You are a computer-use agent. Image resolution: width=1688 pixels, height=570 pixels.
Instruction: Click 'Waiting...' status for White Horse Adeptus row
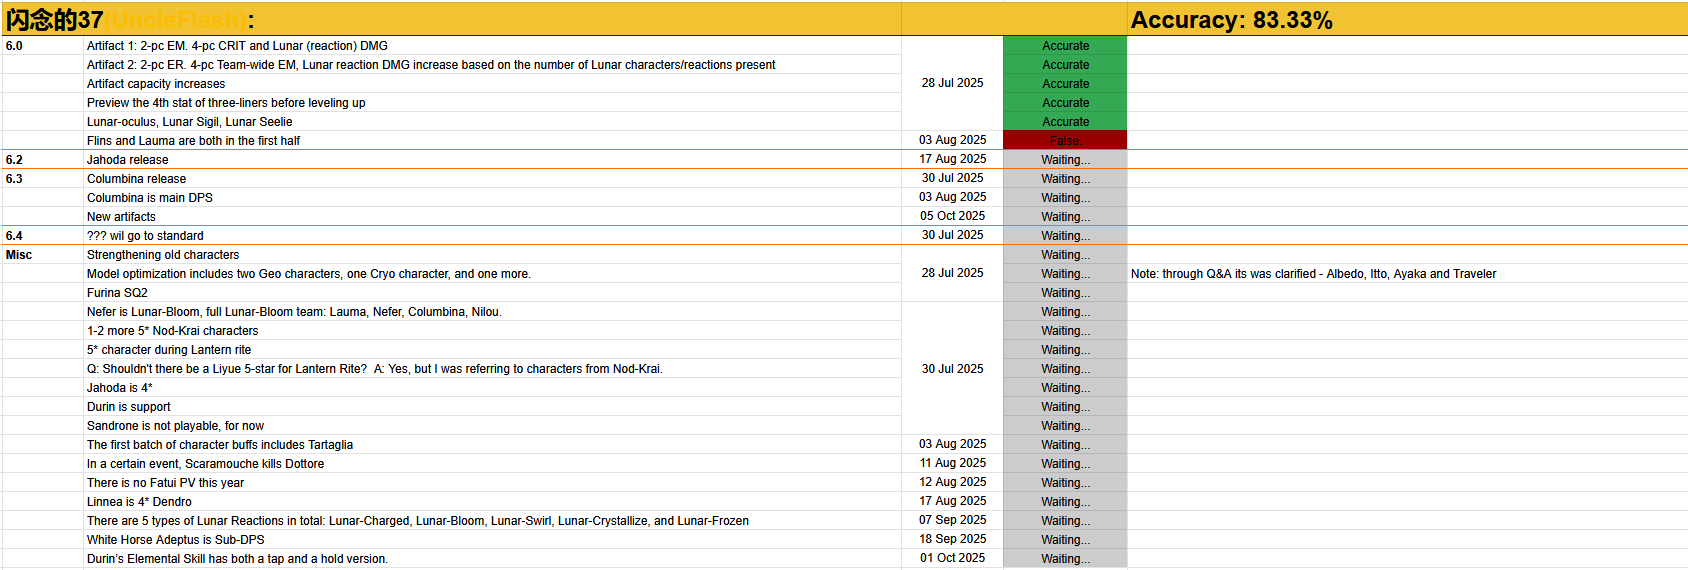(1065, 540)
